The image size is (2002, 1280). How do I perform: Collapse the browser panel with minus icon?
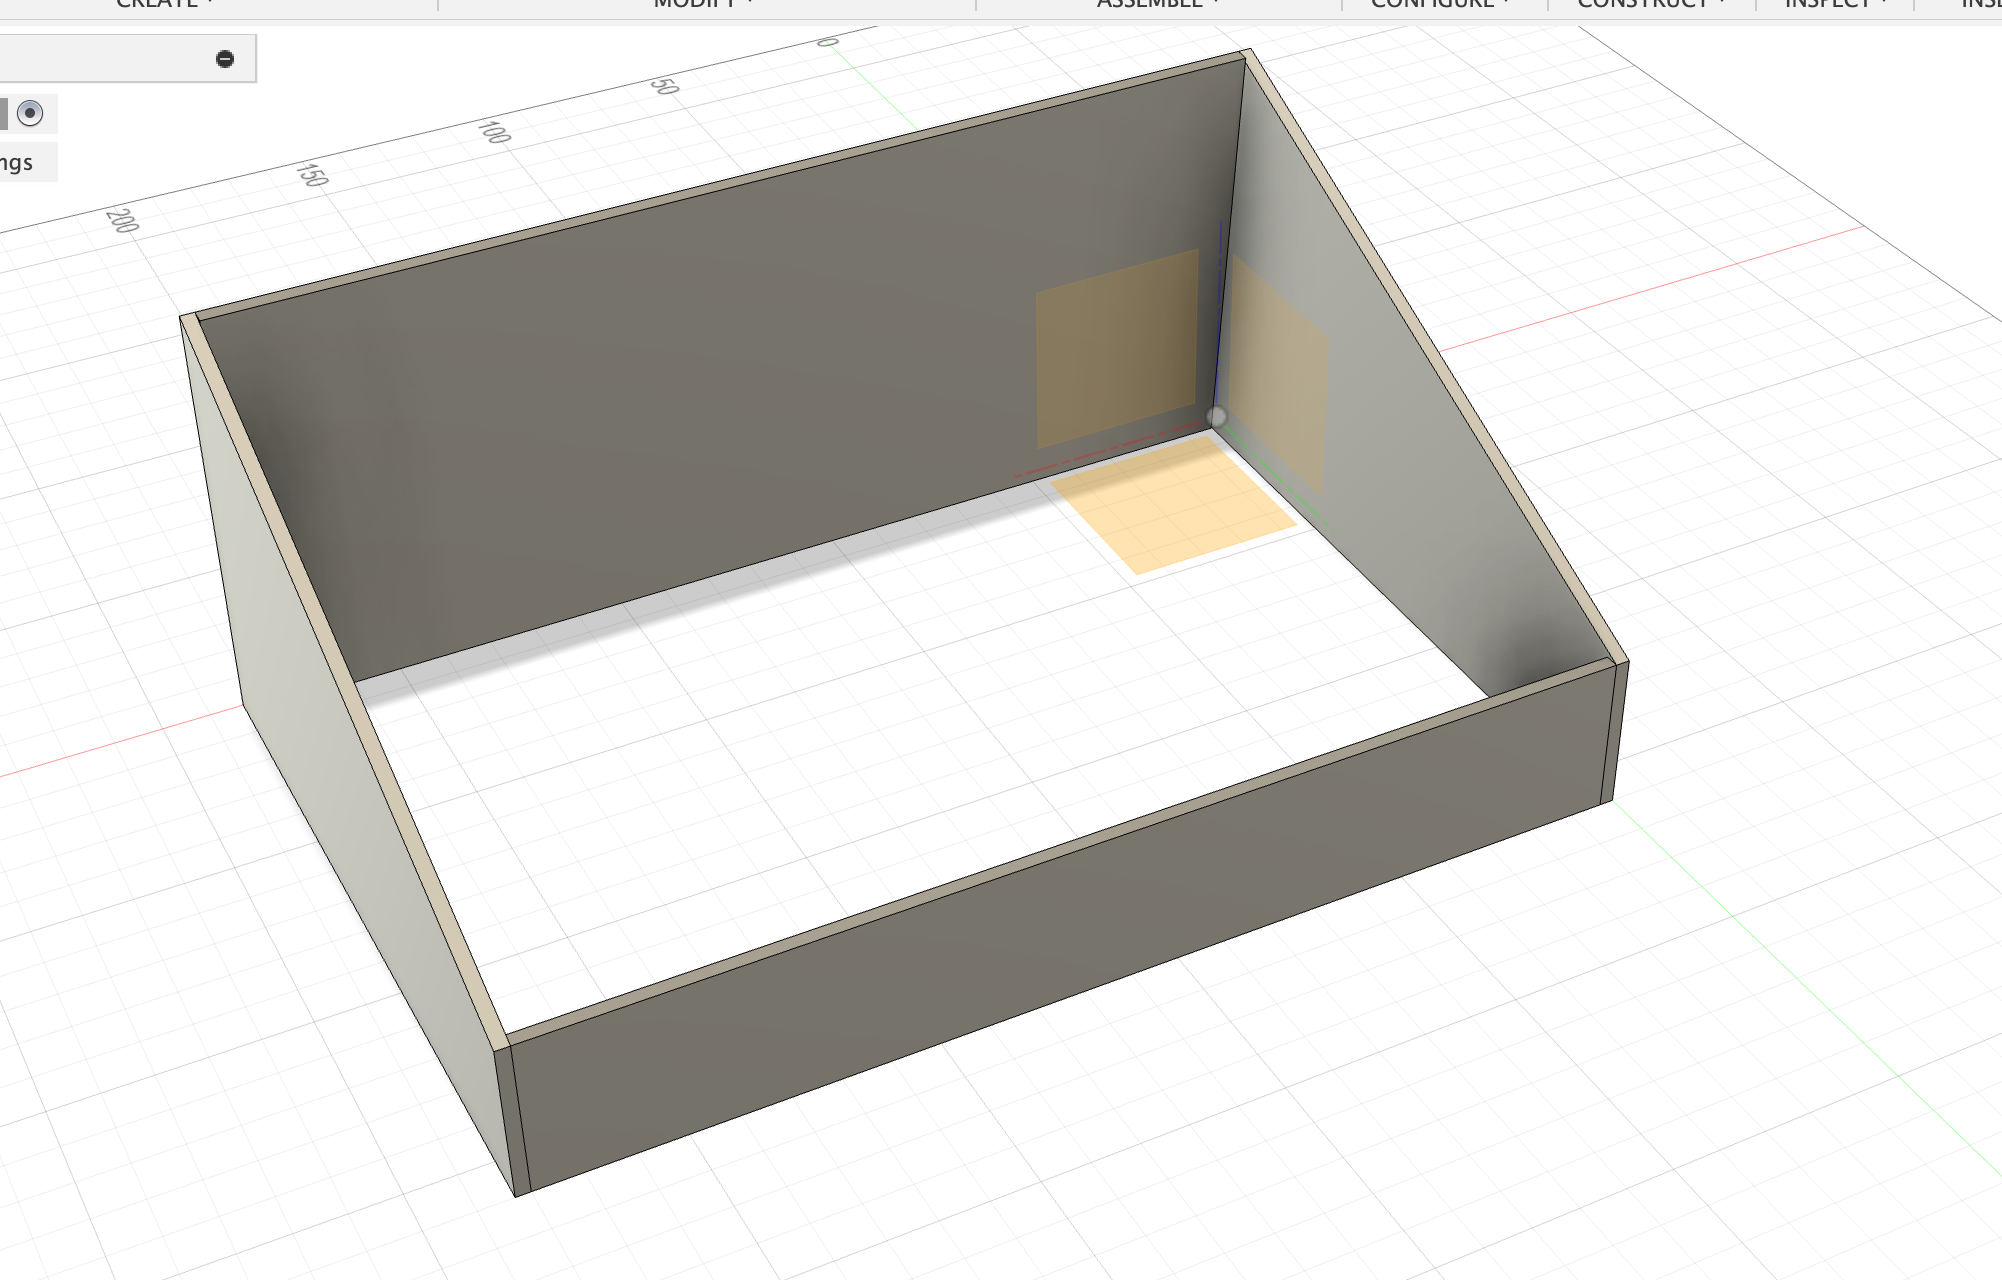click(x=225, y=59)
